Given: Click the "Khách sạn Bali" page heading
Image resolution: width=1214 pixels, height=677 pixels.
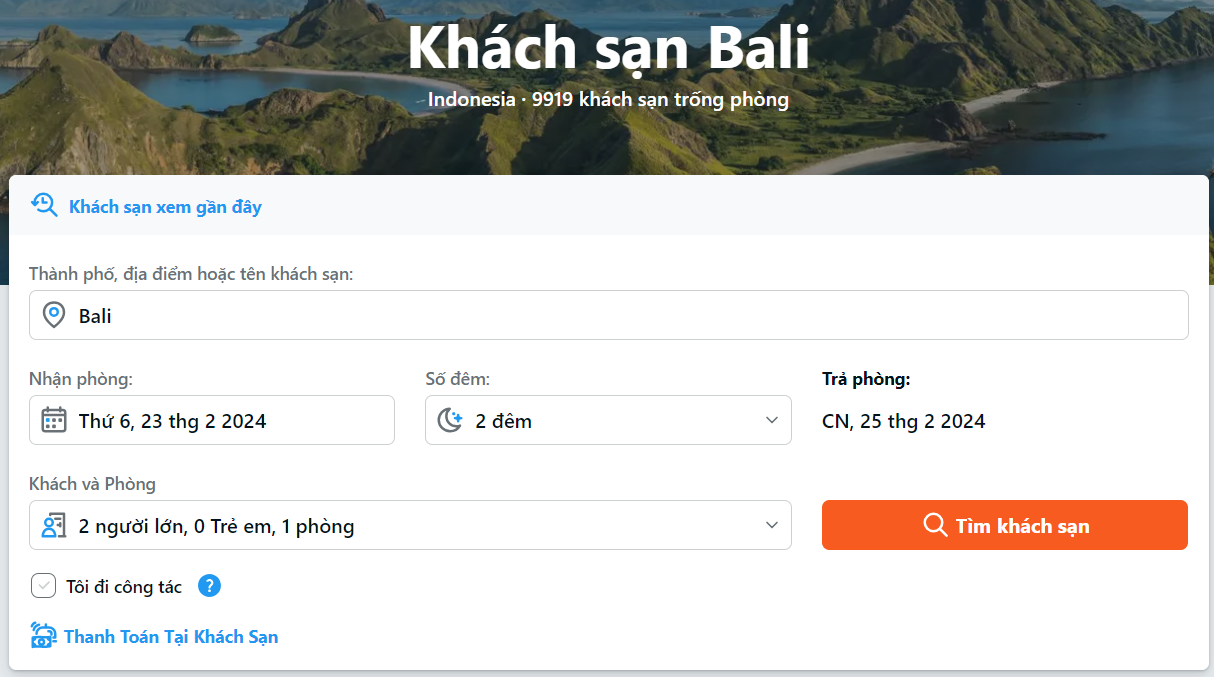Looking at the screenshot, I should coord(608,46).
